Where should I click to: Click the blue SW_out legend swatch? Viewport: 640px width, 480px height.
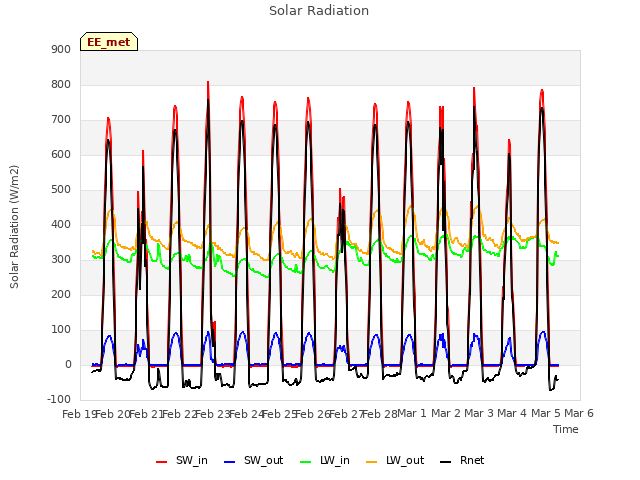pos(230,462)
